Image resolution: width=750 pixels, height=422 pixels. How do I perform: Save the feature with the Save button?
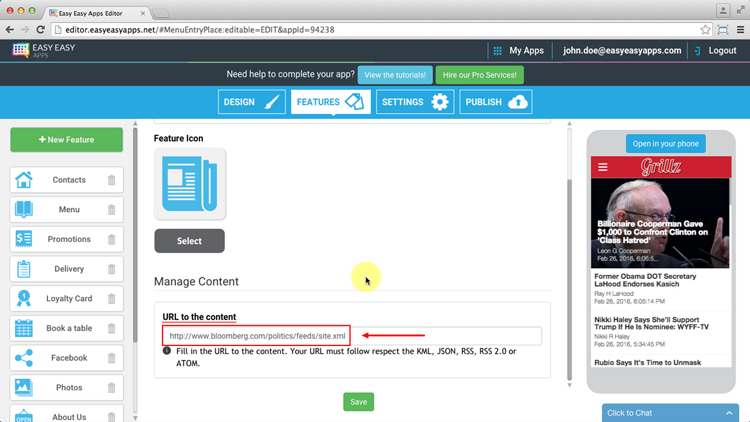[358, 402]
